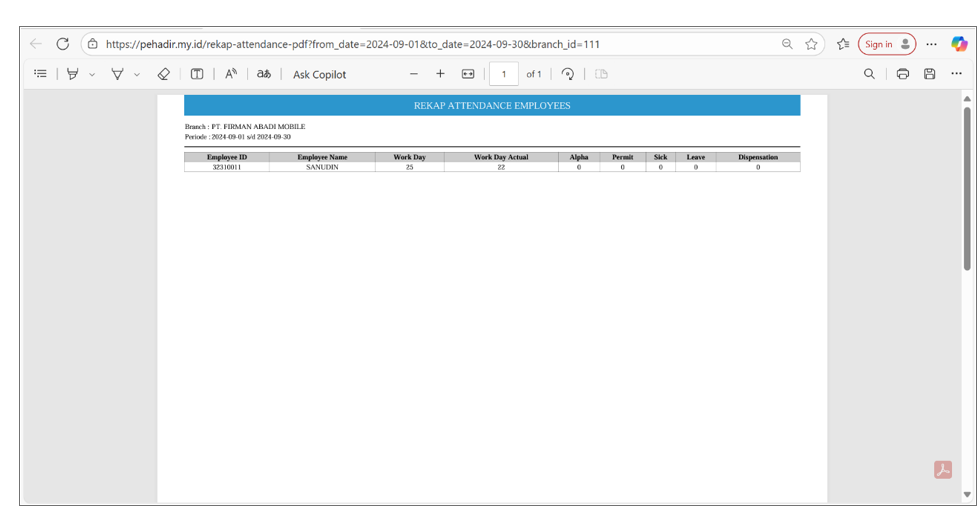This screenshot has height=512, width=980.
Task: Click the Sick column header
Action: coord(661,157)
